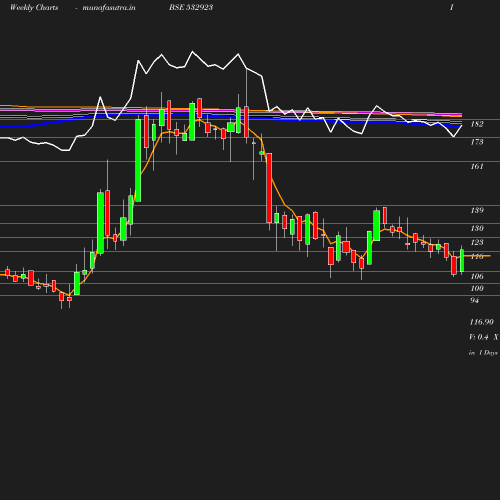The image size is (500, 500).
Task: Select the 100 price level label
Action: pyautogui.click(x=477, y=288)
